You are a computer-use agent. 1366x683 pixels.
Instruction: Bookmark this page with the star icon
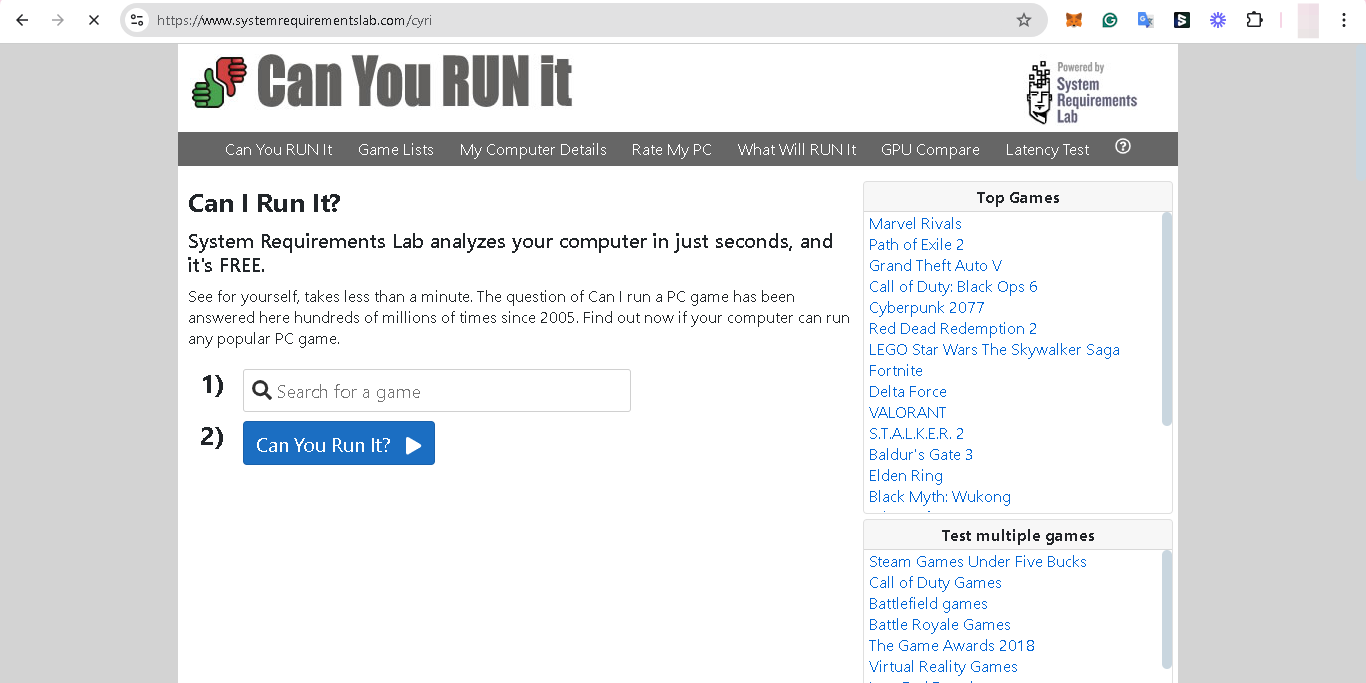(x=1024, y=20)
